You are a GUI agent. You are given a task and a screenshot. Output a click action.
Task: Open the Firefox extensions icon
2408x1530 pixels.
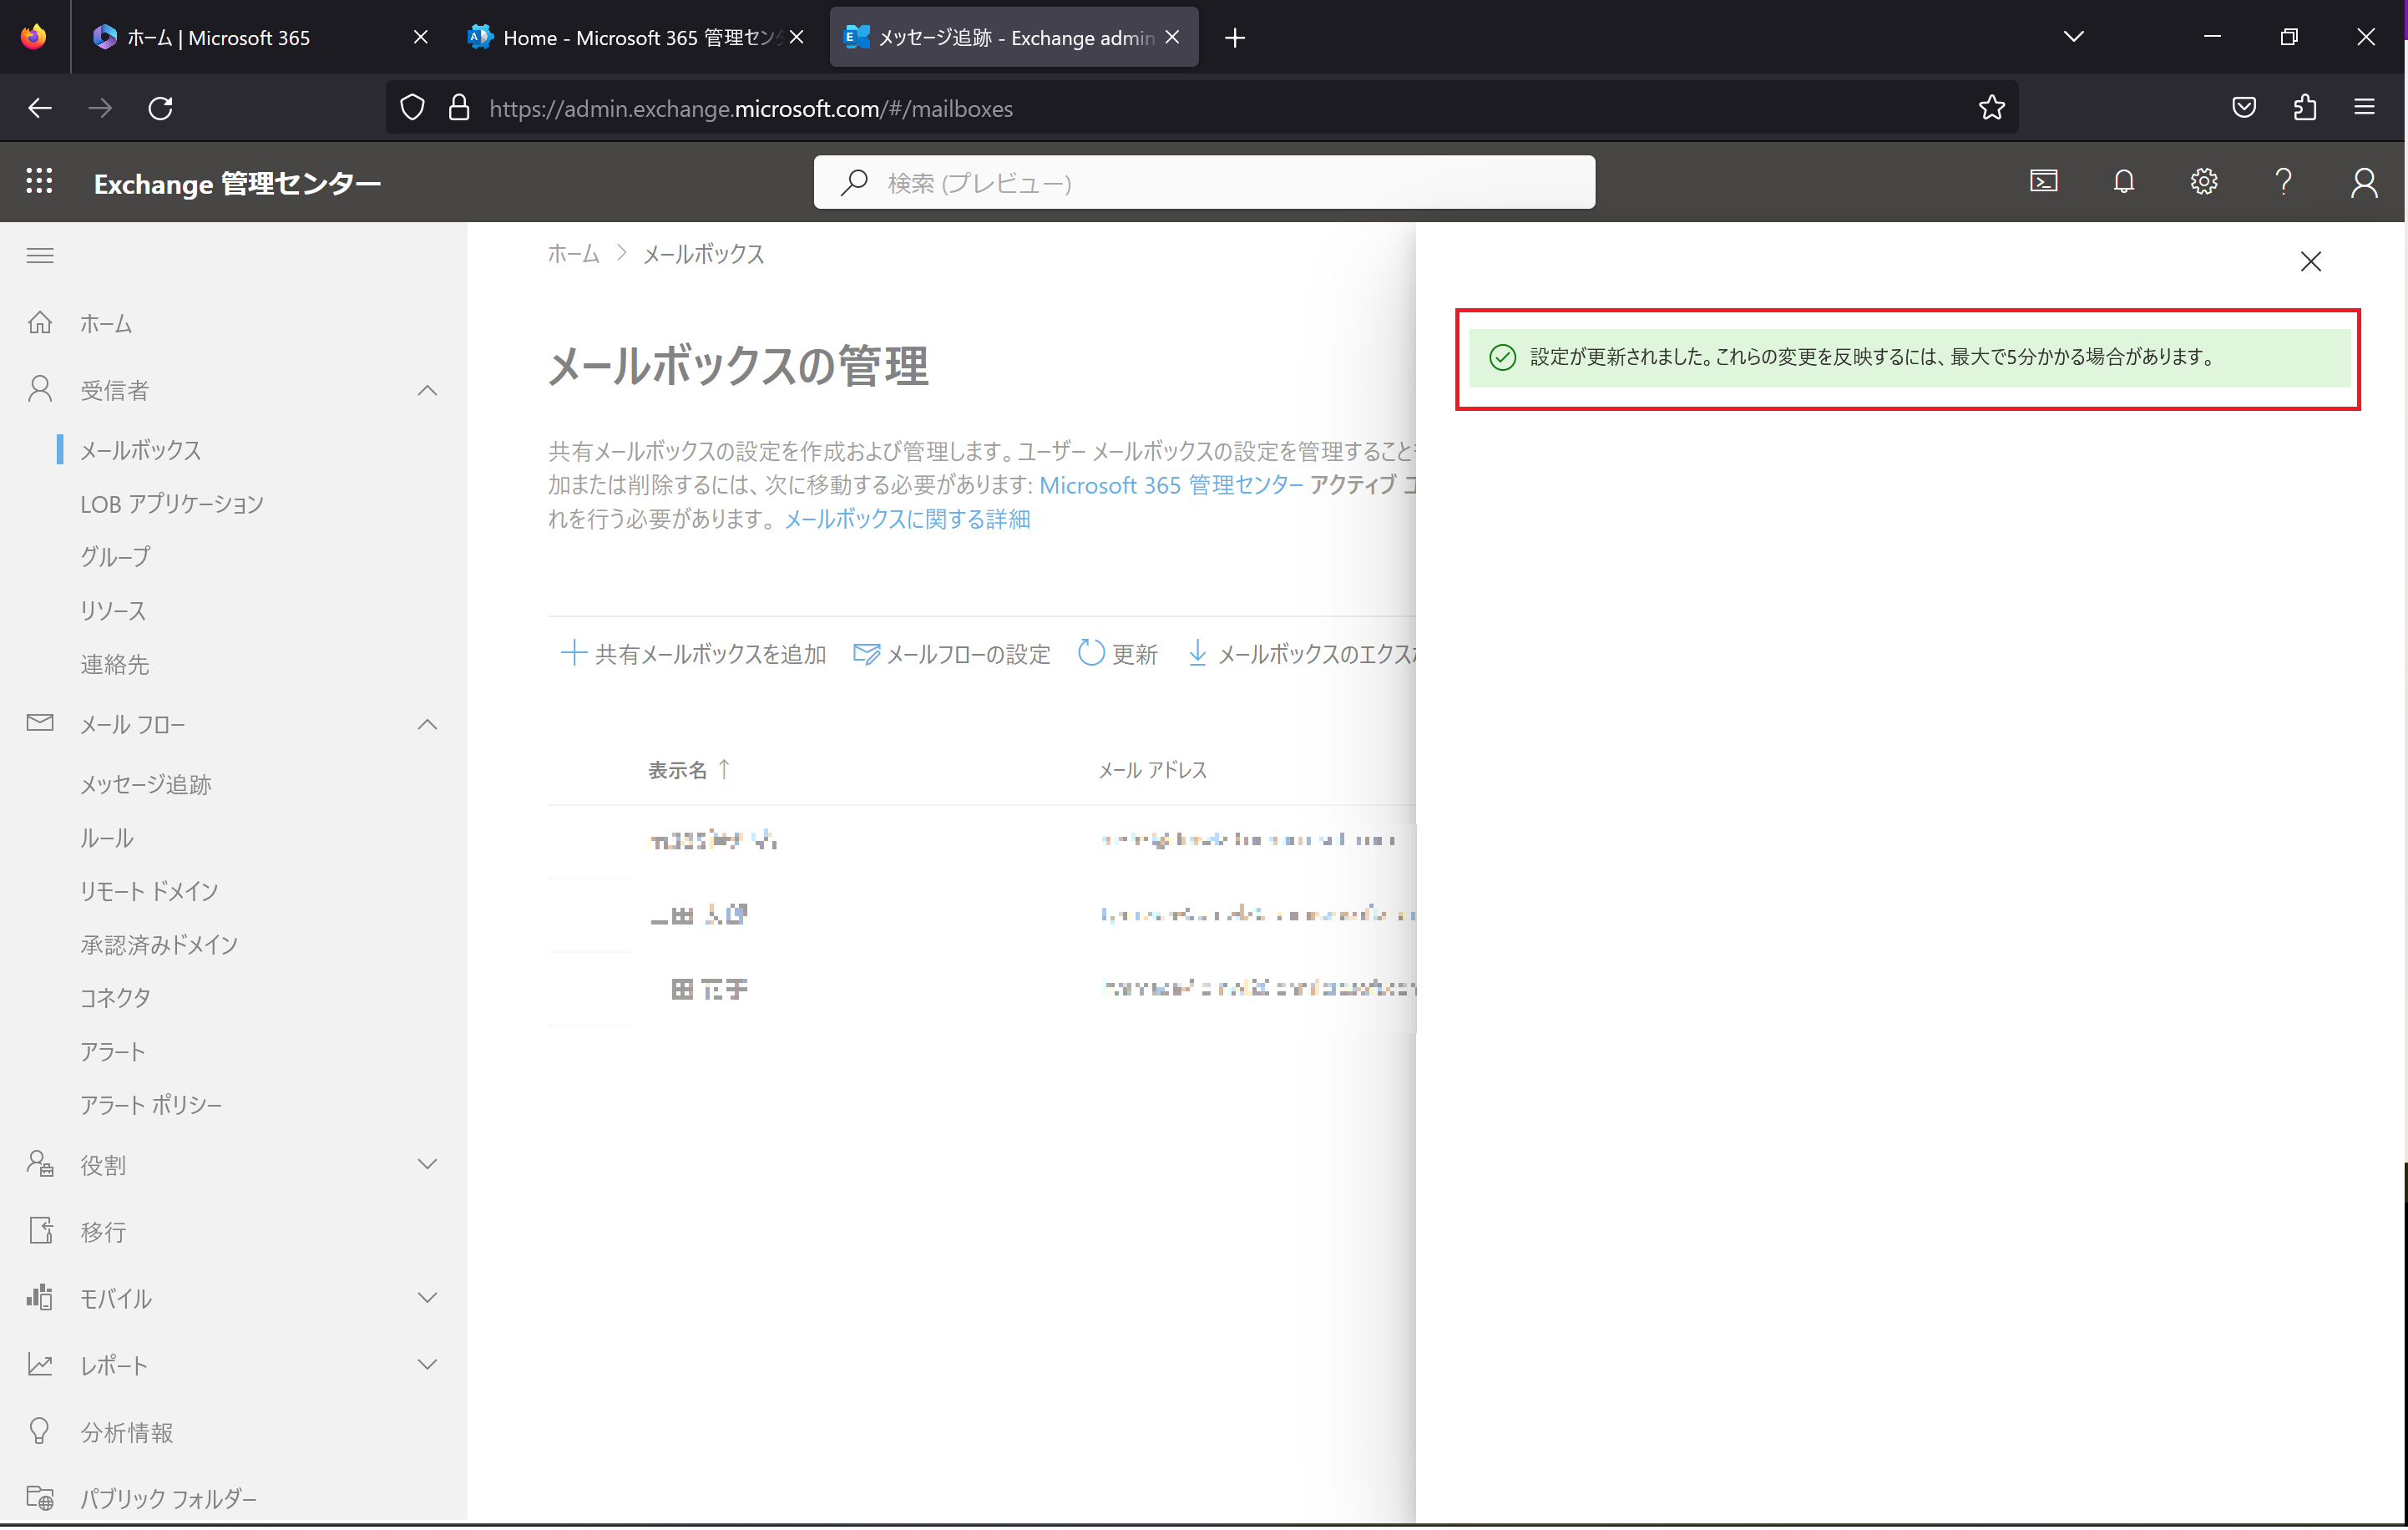(x=2305, y=108)
